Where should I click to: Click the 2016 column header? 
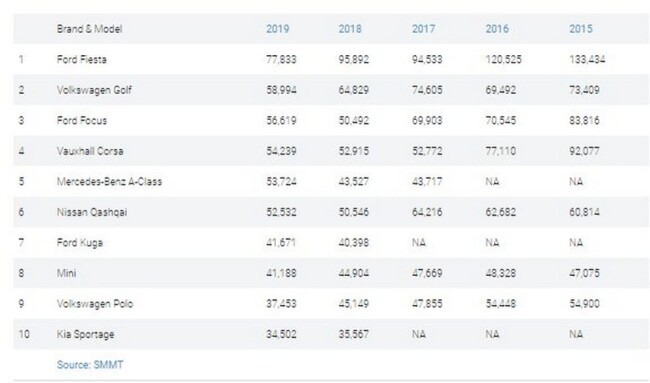click(497, 29)
